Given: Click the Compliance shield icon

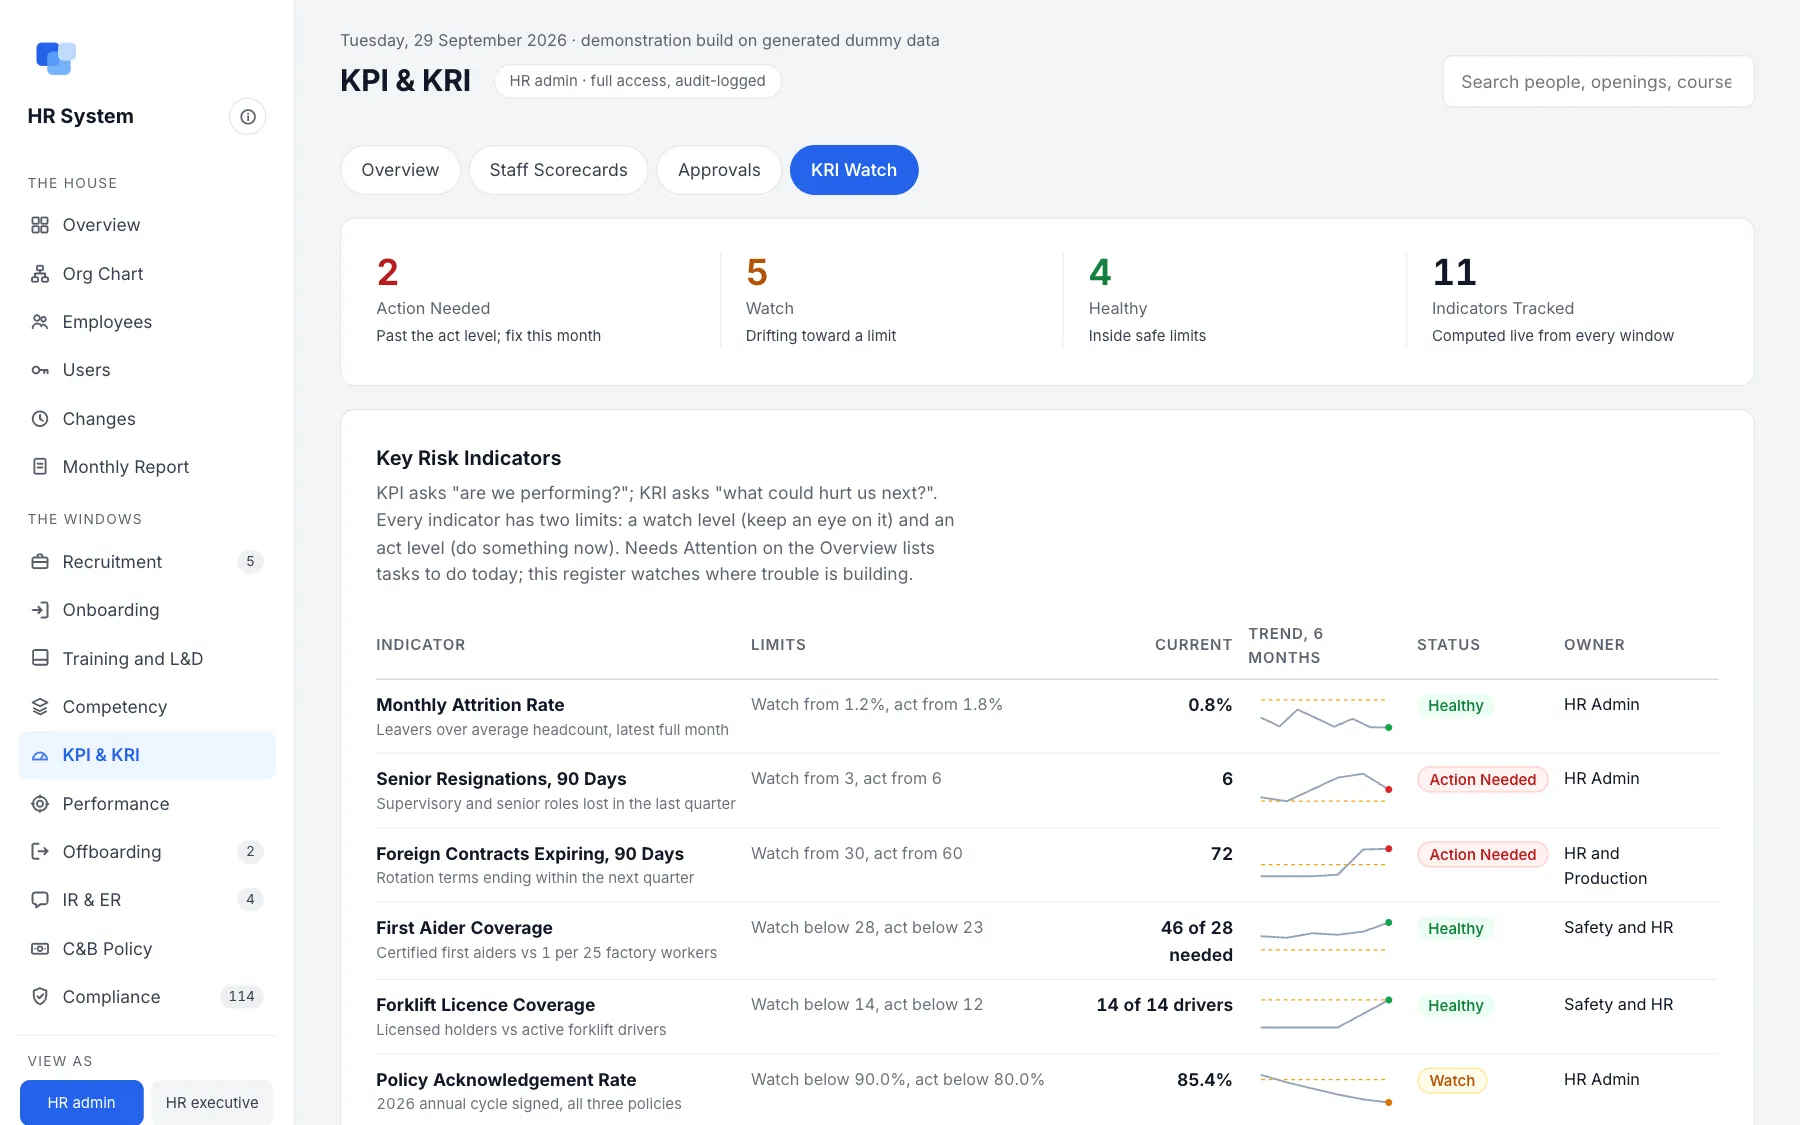Looking at the screenshot, I should (x=40, y=997).
